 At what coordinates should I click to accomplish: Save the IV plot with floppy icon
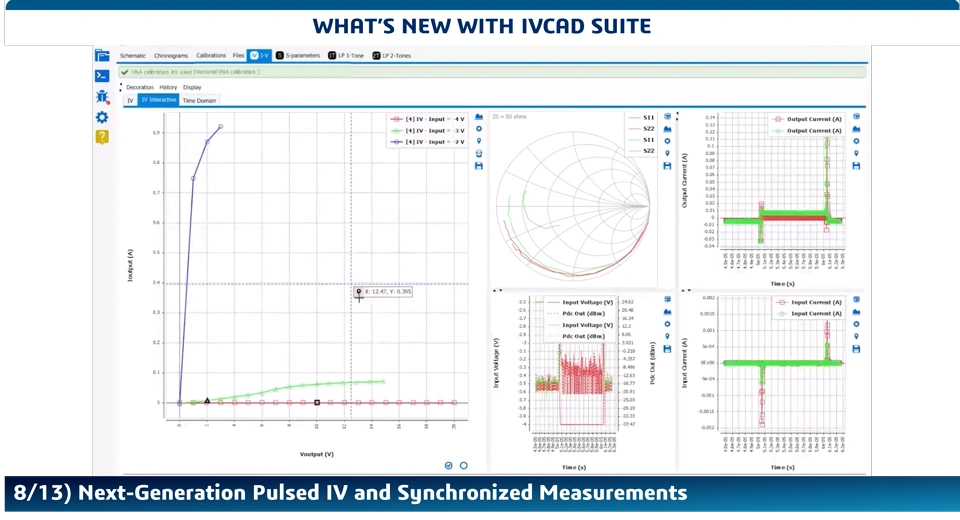(479, 166)
